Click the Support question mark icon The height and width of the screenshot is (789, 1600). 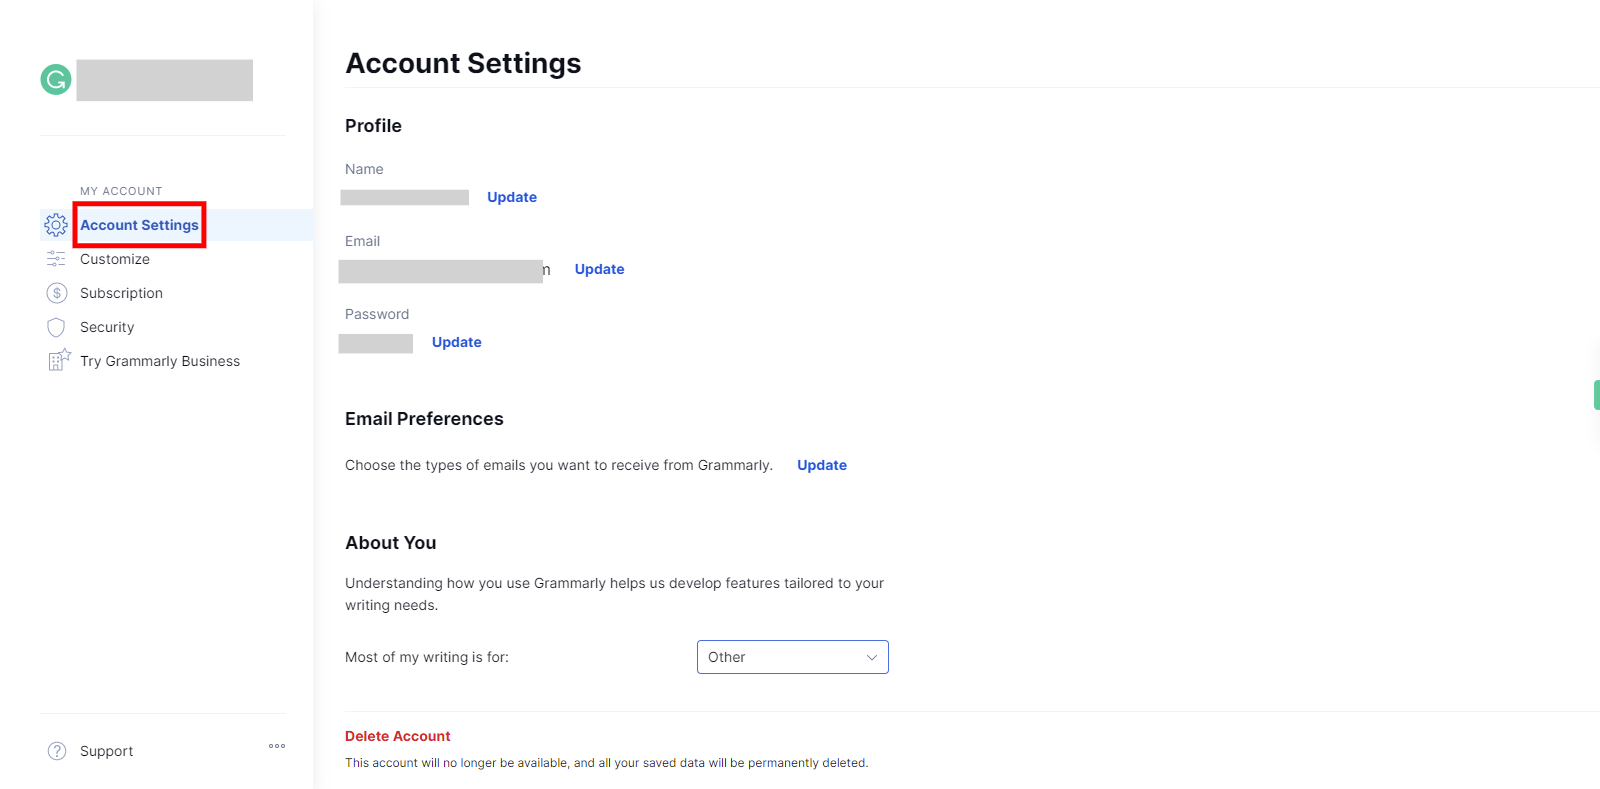(x=57, y=751)
